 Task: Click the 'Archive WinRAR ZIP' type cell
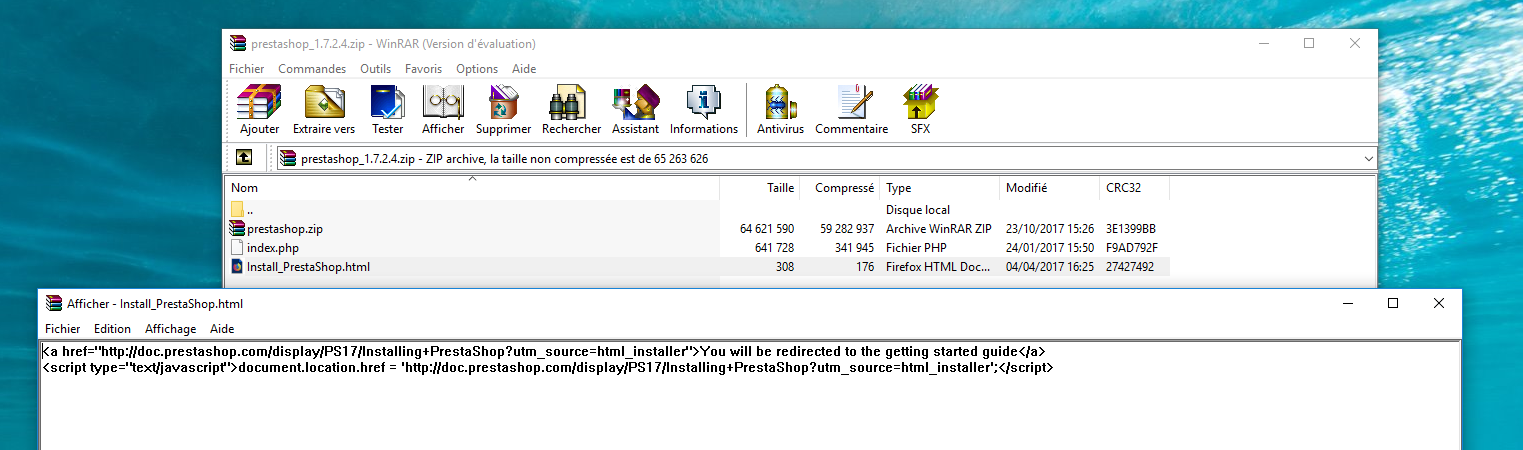[x=940, y=229]
